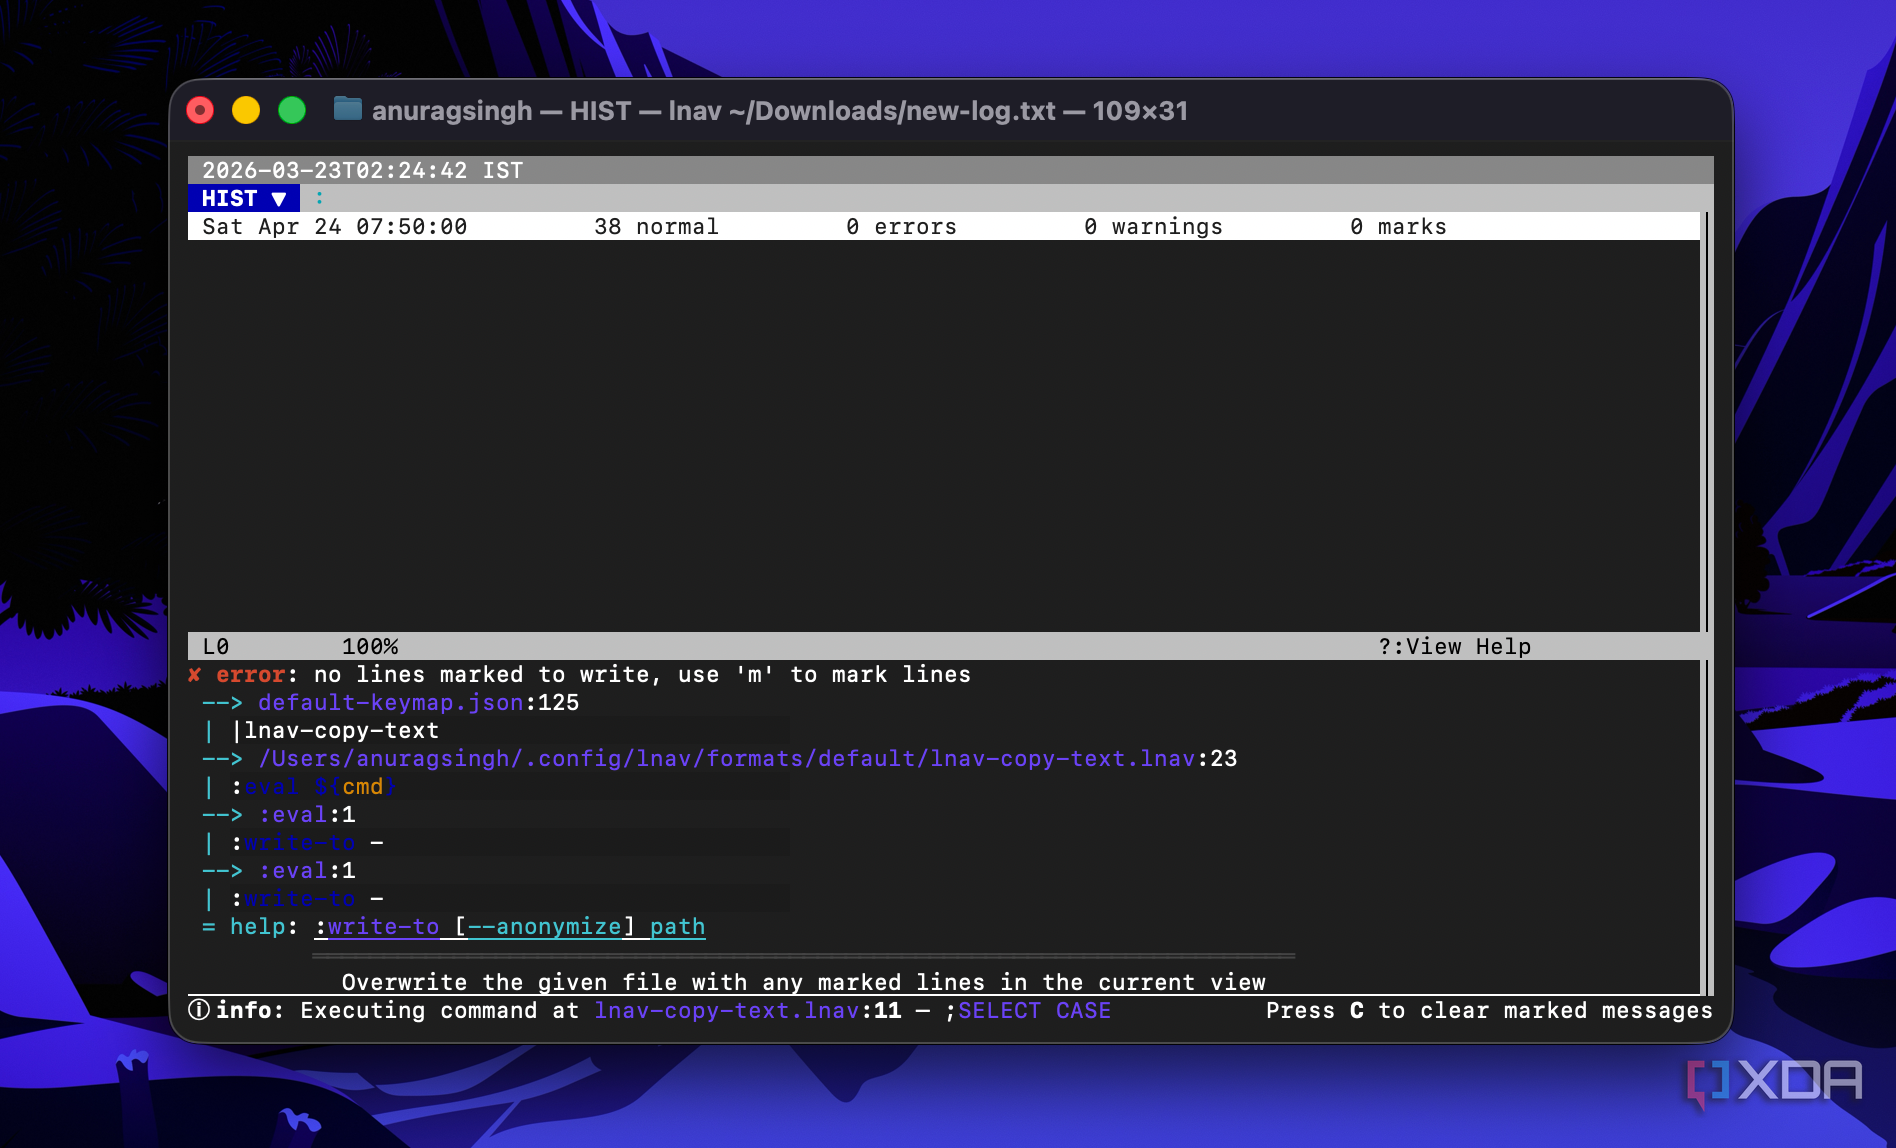Screen dimensions: 1896x1148
Task: Open the HIST view dropdown
Action: point(244,198)
